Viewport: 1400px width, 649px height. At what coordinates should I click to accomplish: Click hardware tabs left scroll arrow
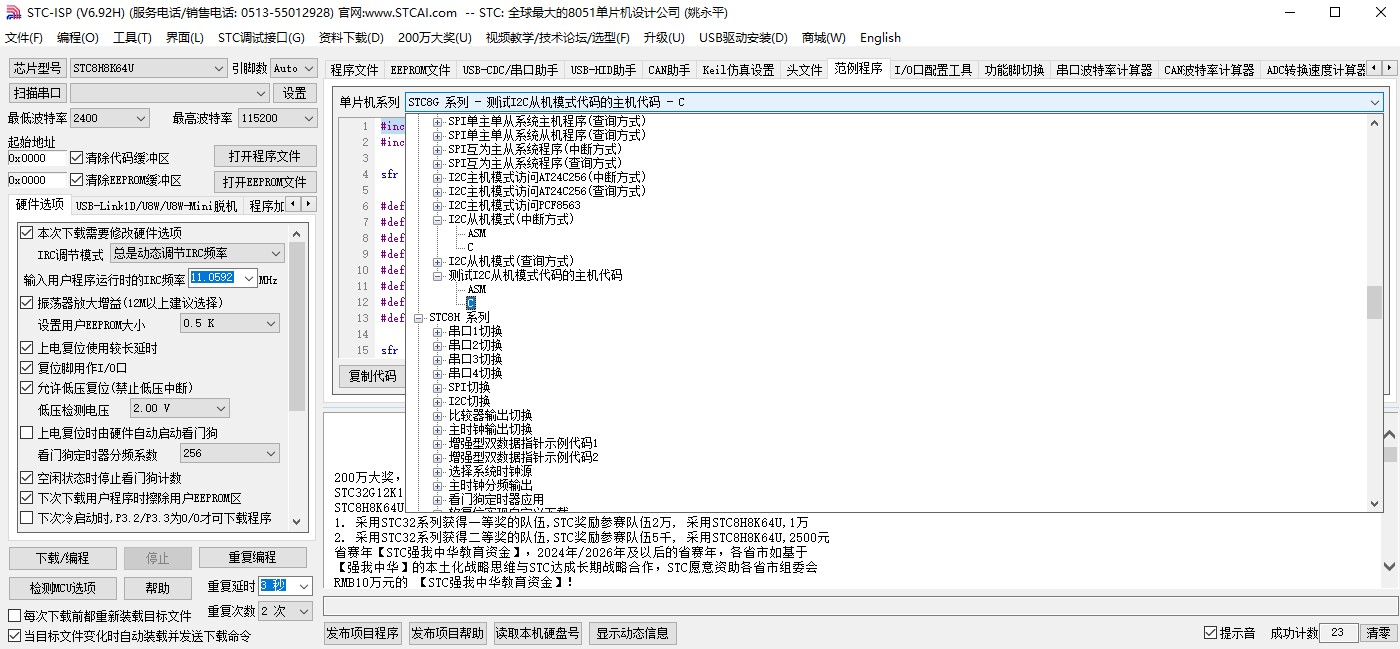[x=293, y=205]
